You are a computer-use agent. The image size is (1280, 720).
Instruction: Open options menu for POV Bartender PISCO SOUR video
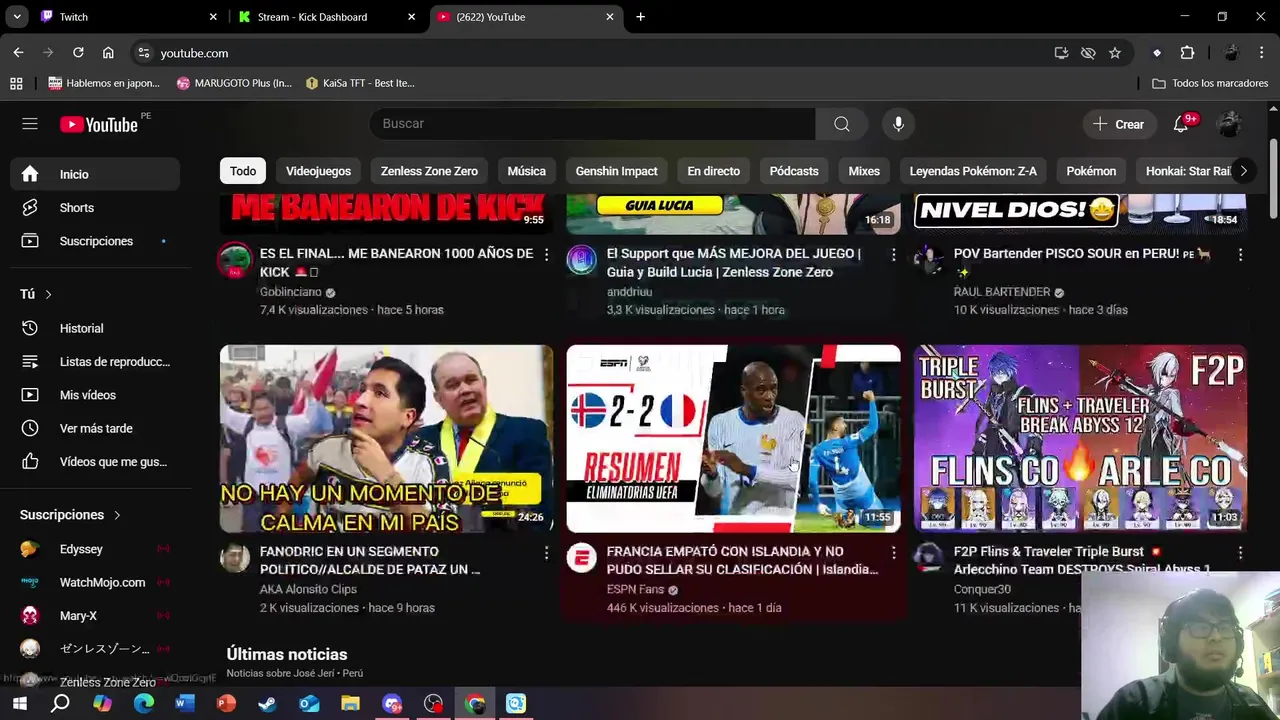click(1240, 255)
